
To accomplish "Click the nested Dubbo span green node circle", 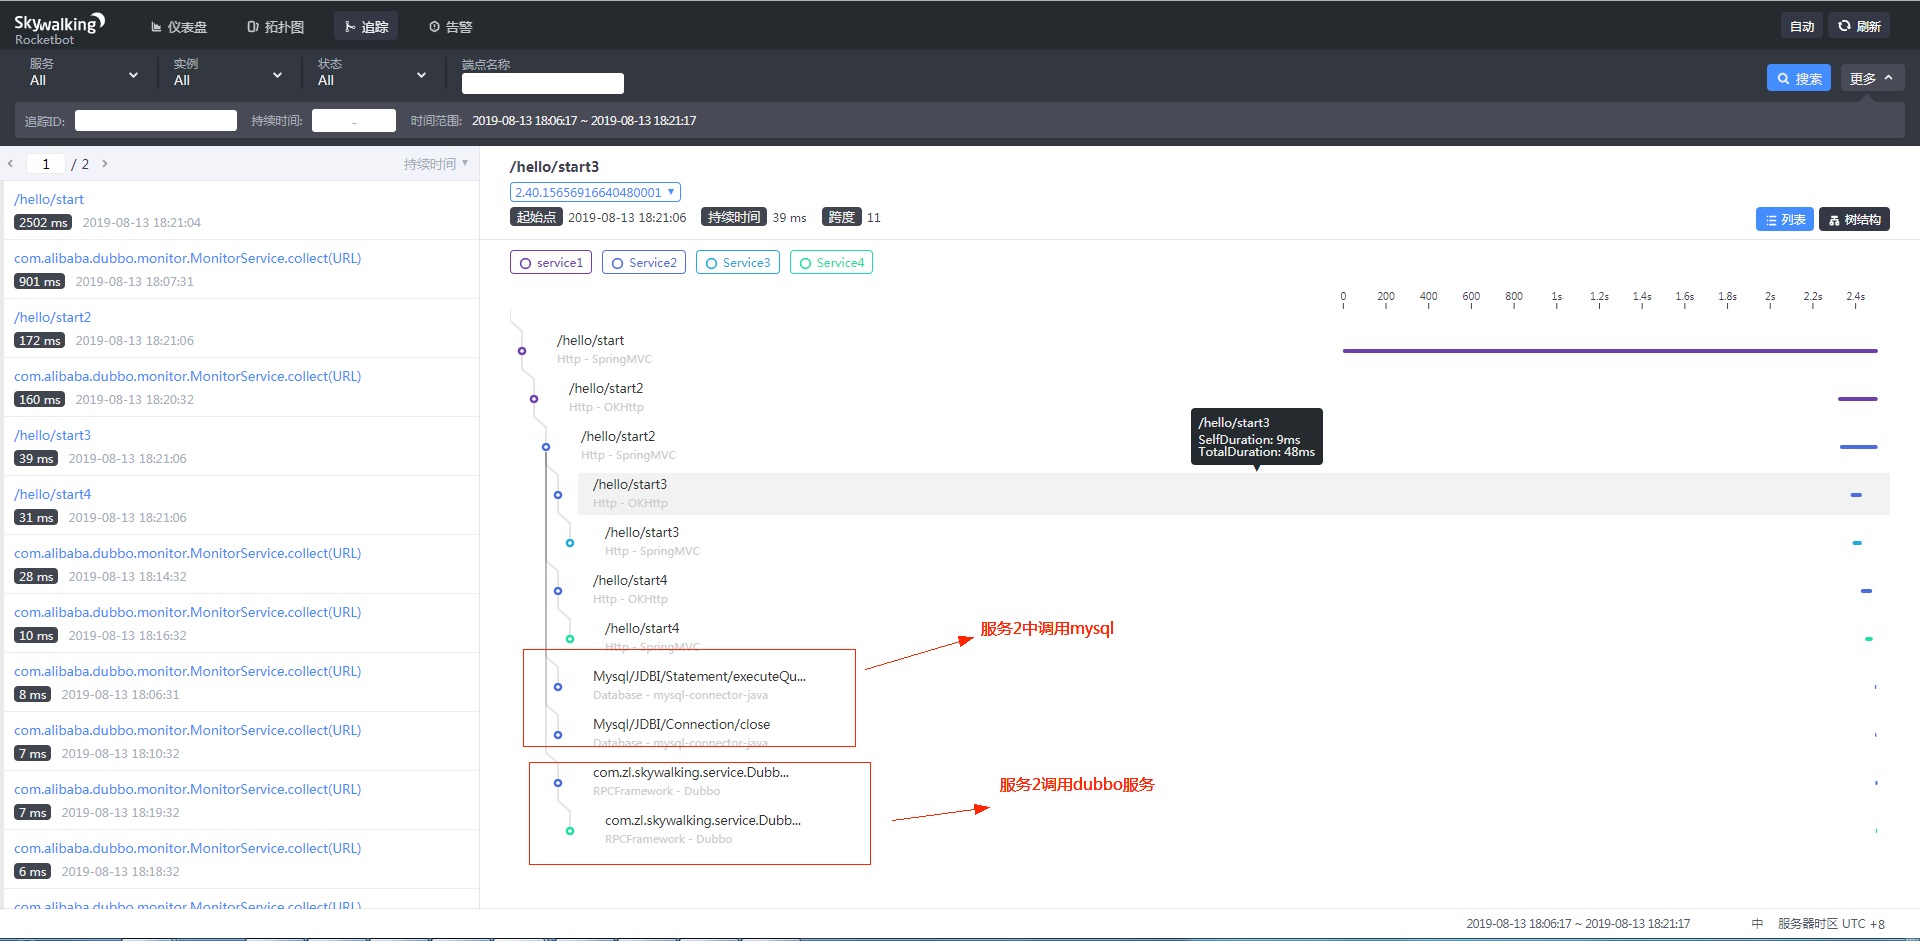I will [x=570, y=831].
